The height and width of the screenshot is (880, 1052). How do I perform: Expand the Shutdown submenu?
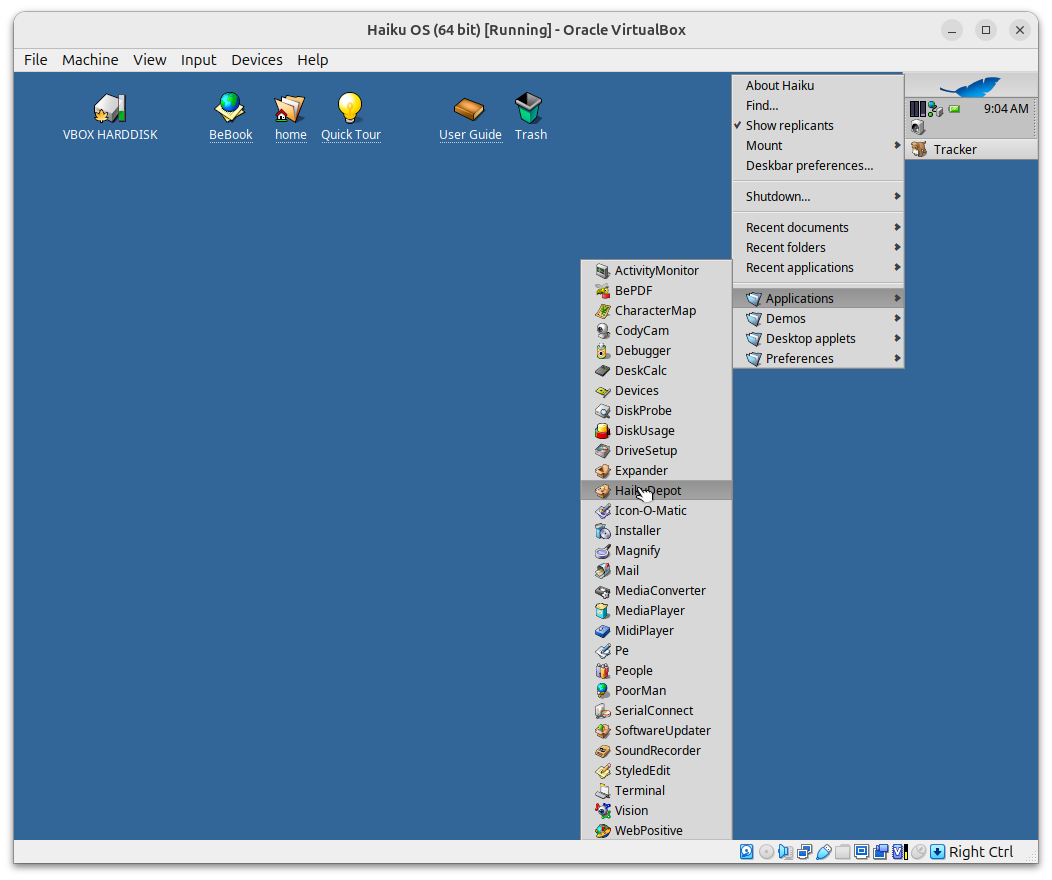click(x=818, y=197)
